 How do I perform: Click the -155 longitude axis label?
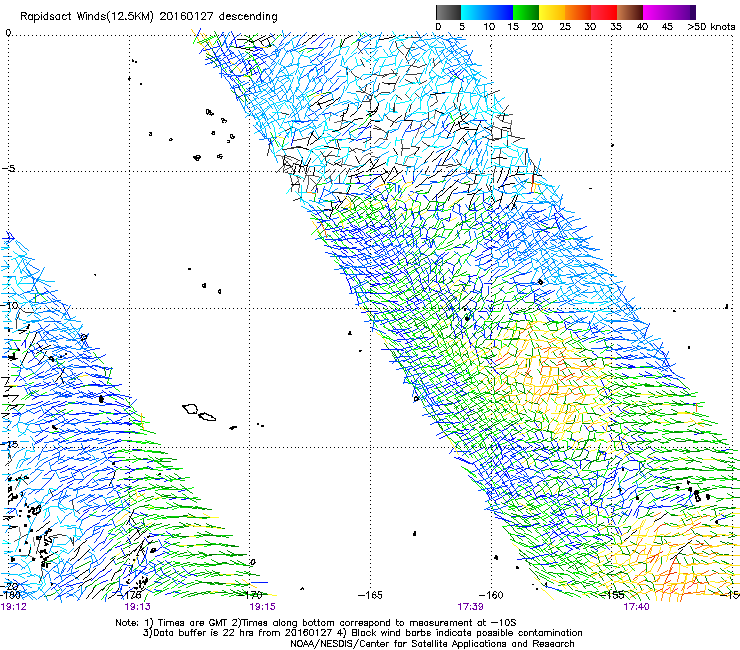click(x=612, y=595)
